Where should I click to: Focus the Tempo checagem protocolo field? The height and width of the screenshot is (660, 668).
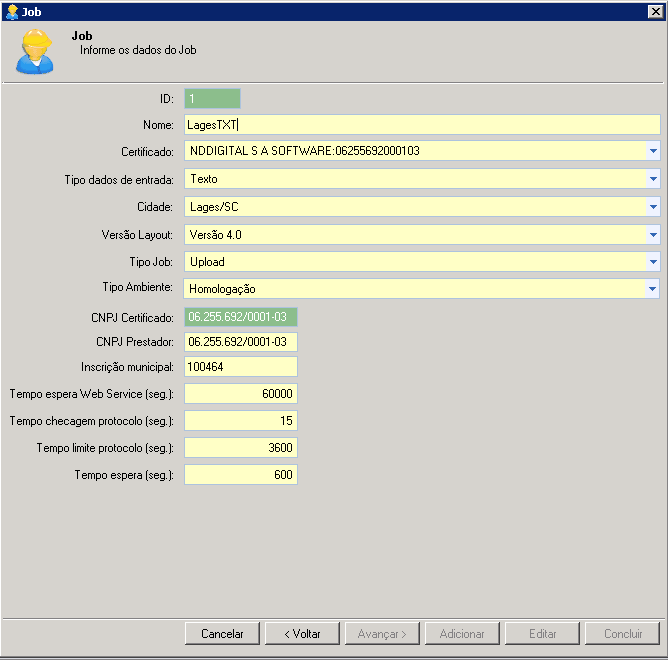(241, 421)
